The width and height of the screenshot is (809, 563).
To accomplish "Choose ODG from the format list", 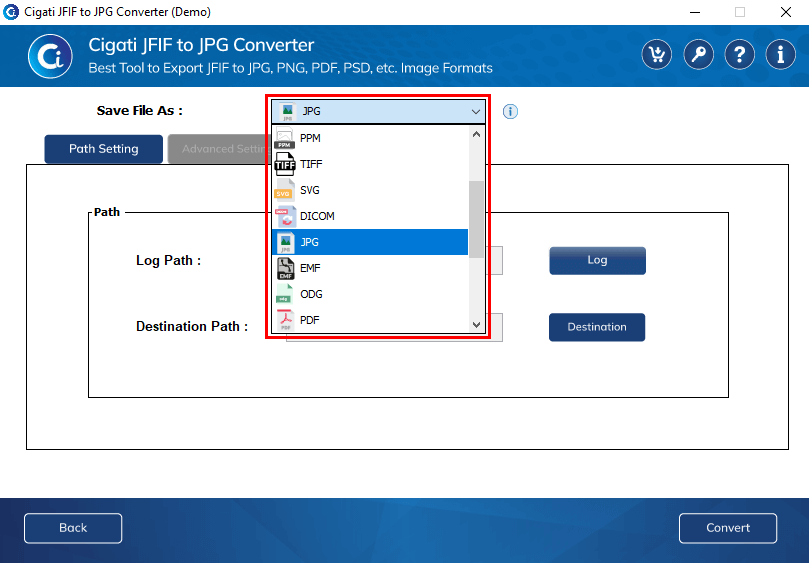I will coord(370,294).
